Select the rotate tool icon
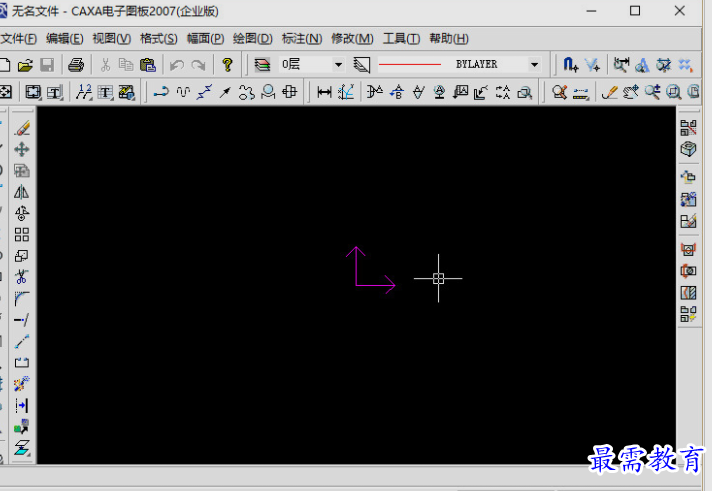 [x=22, y=213]
